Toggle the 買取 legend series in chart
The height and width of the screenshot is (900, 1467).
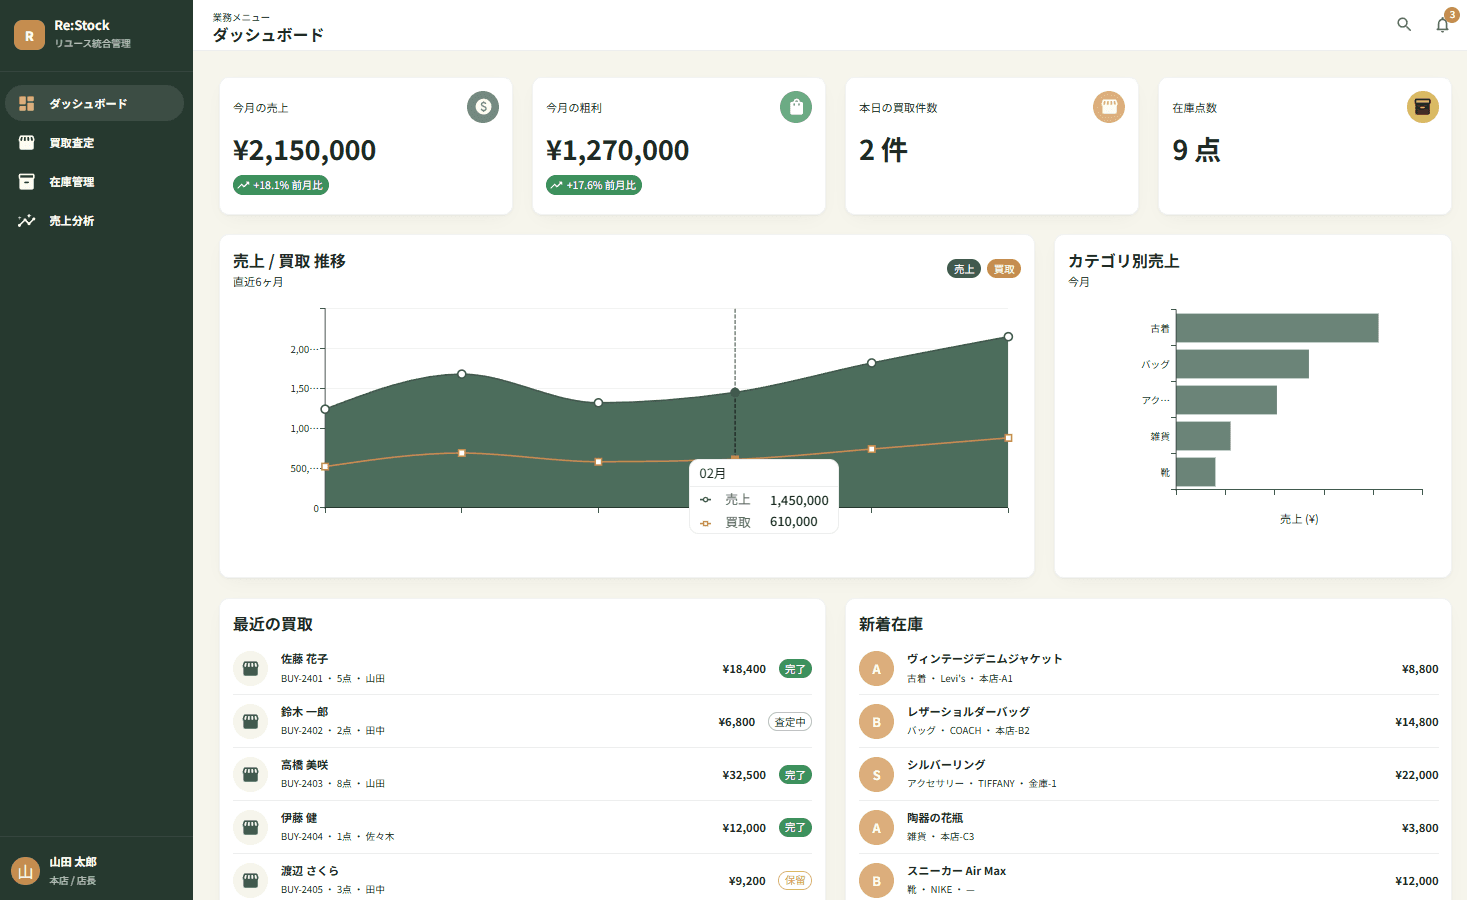pos(1004,269)
